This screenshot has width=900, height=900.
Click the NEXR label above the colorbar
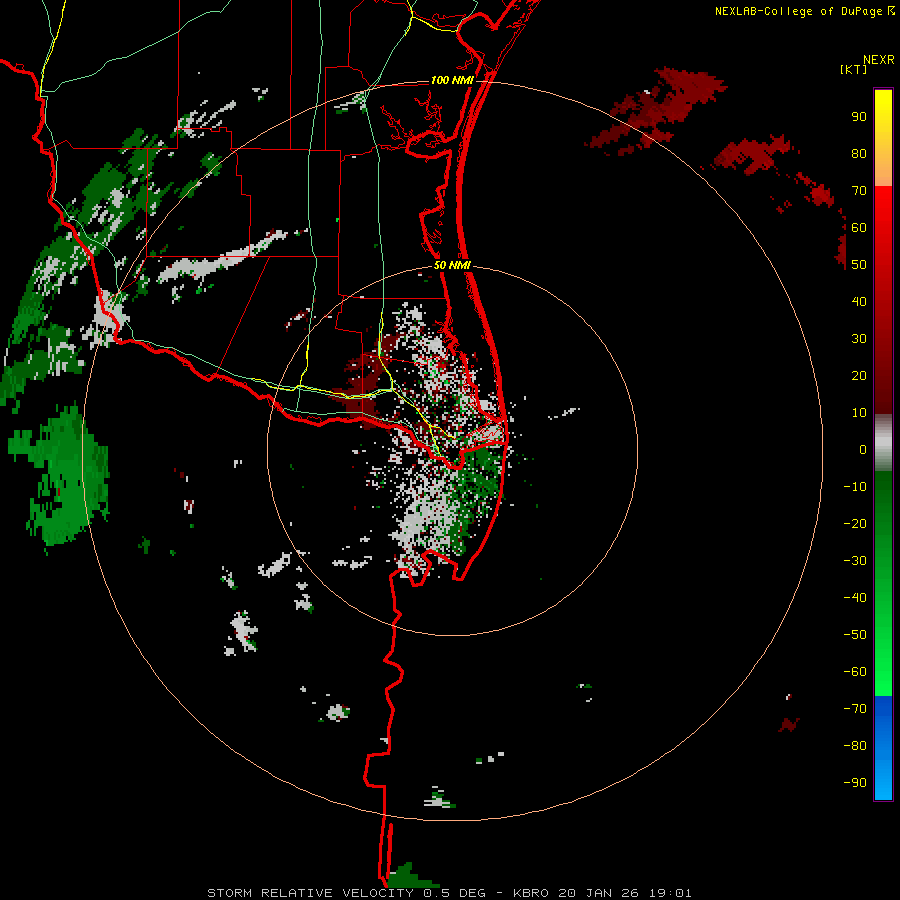pos(879,60)
